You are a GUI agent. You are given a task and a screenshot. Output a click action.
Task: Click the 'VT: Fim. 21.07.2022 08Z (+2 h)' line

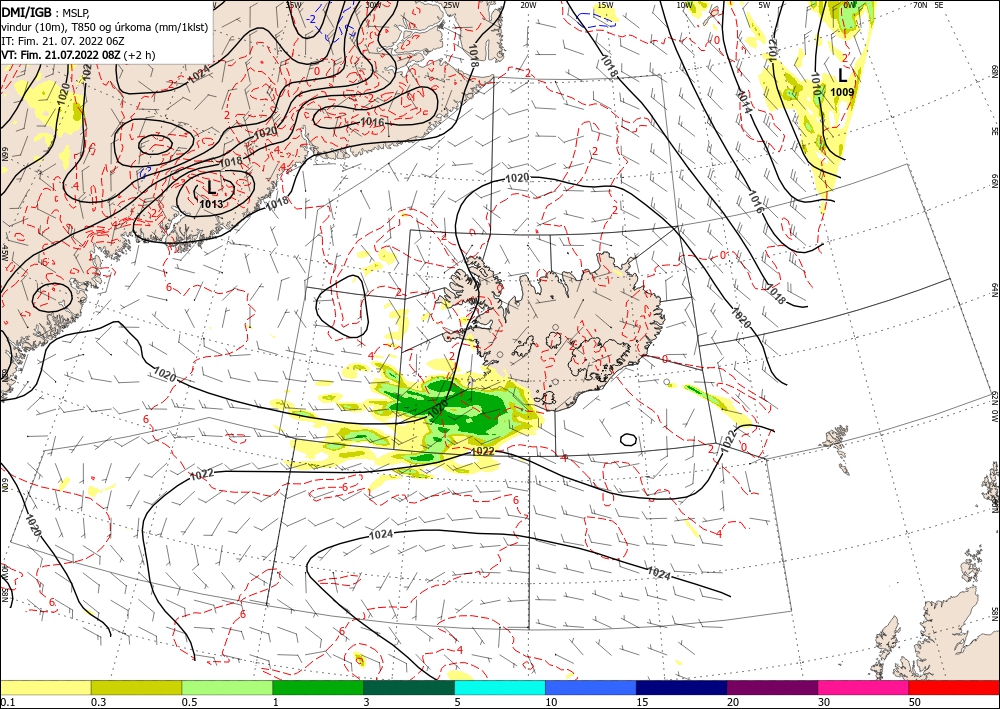click(78, 55)
